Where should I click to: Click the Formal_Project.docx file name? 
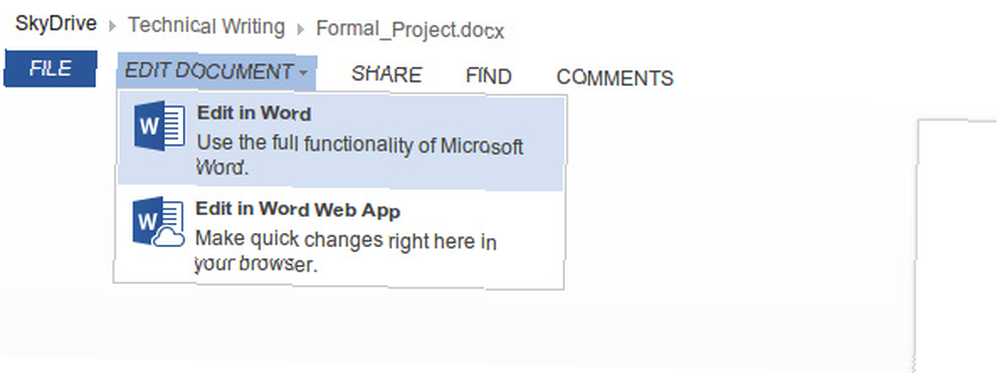click(410, 29)
